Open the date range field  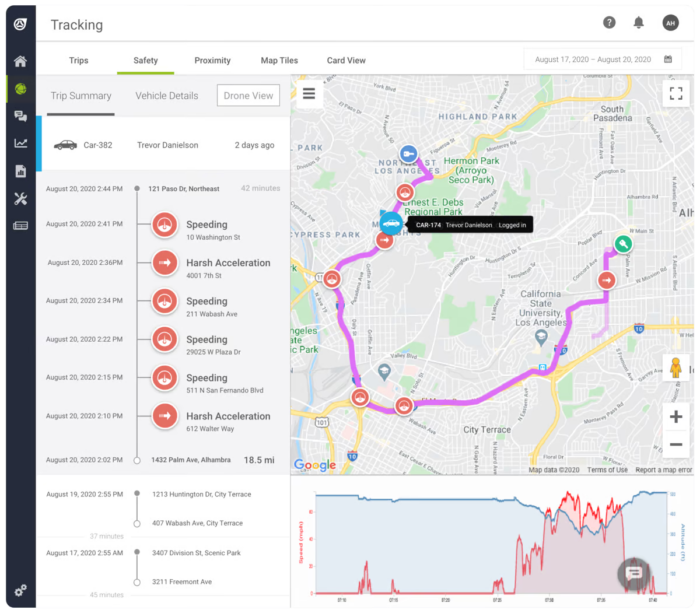point(603,59)
